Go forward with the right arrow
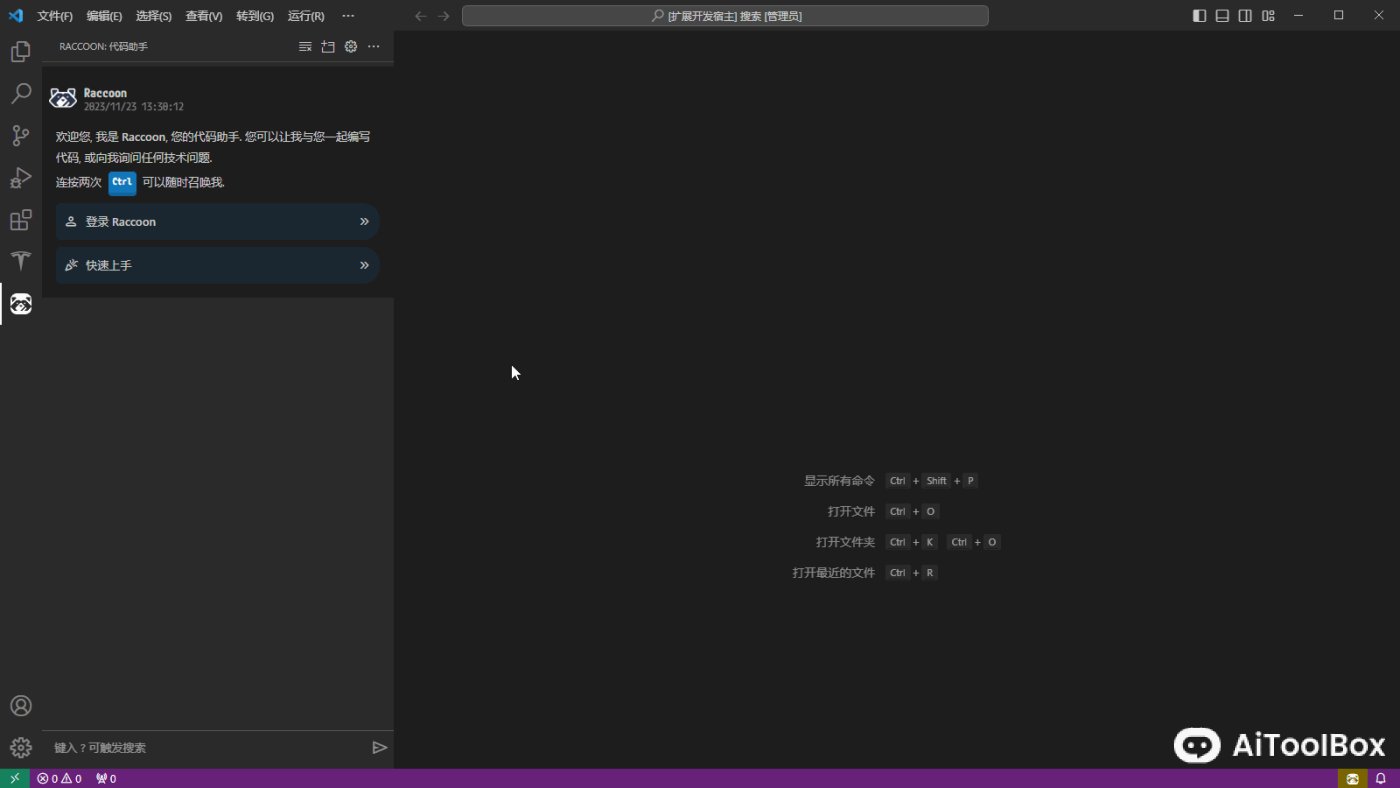Viewport: 1400px width, 788px height. [x=444, y=16]
